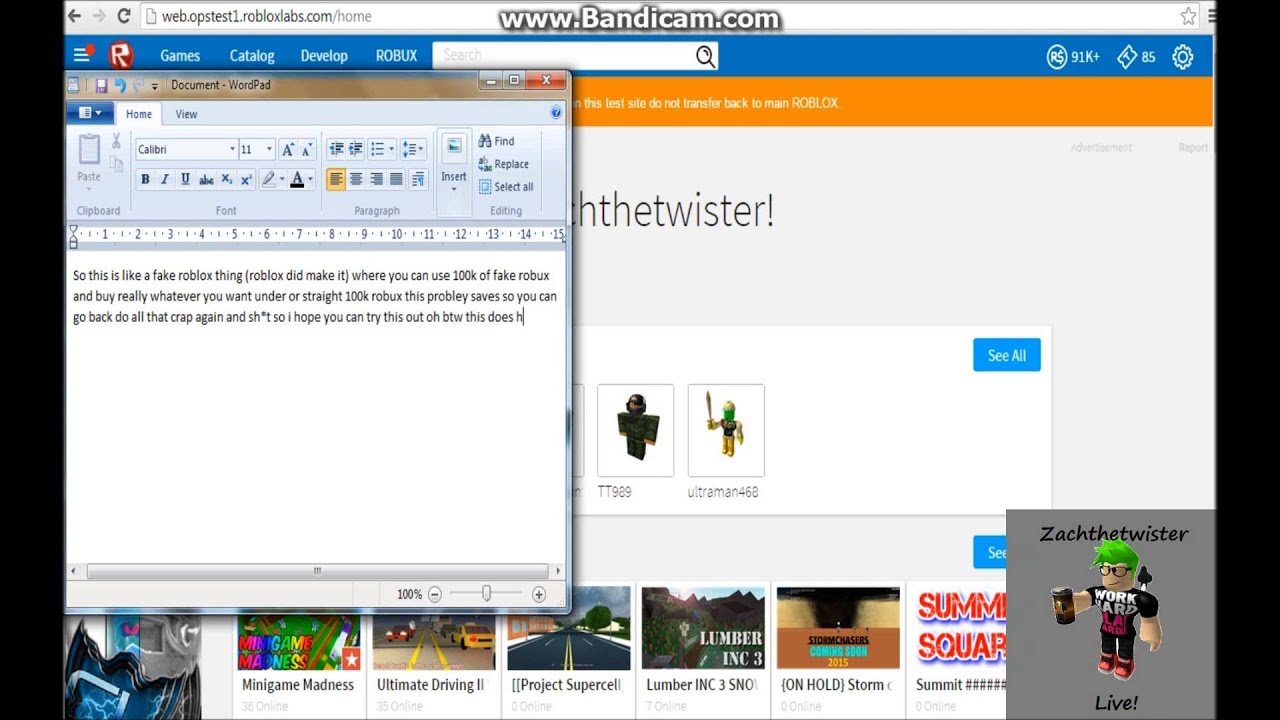Toggle subscript formatting
Image resolution: width=1280 pixels, height=720 pixels.
(x=226, y=179)
